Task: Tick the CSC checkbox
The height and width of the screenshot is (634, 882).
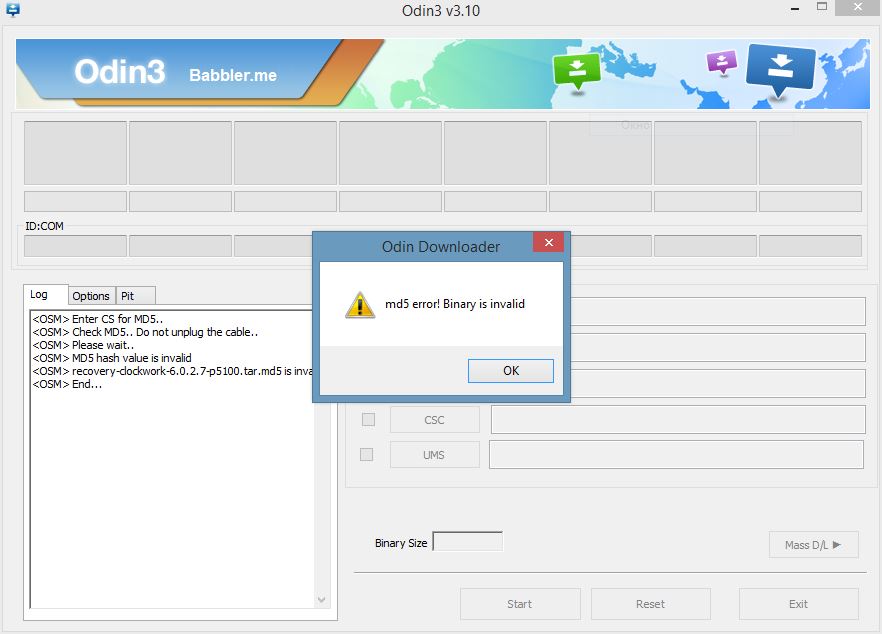Action: click(x=368, y=420)
